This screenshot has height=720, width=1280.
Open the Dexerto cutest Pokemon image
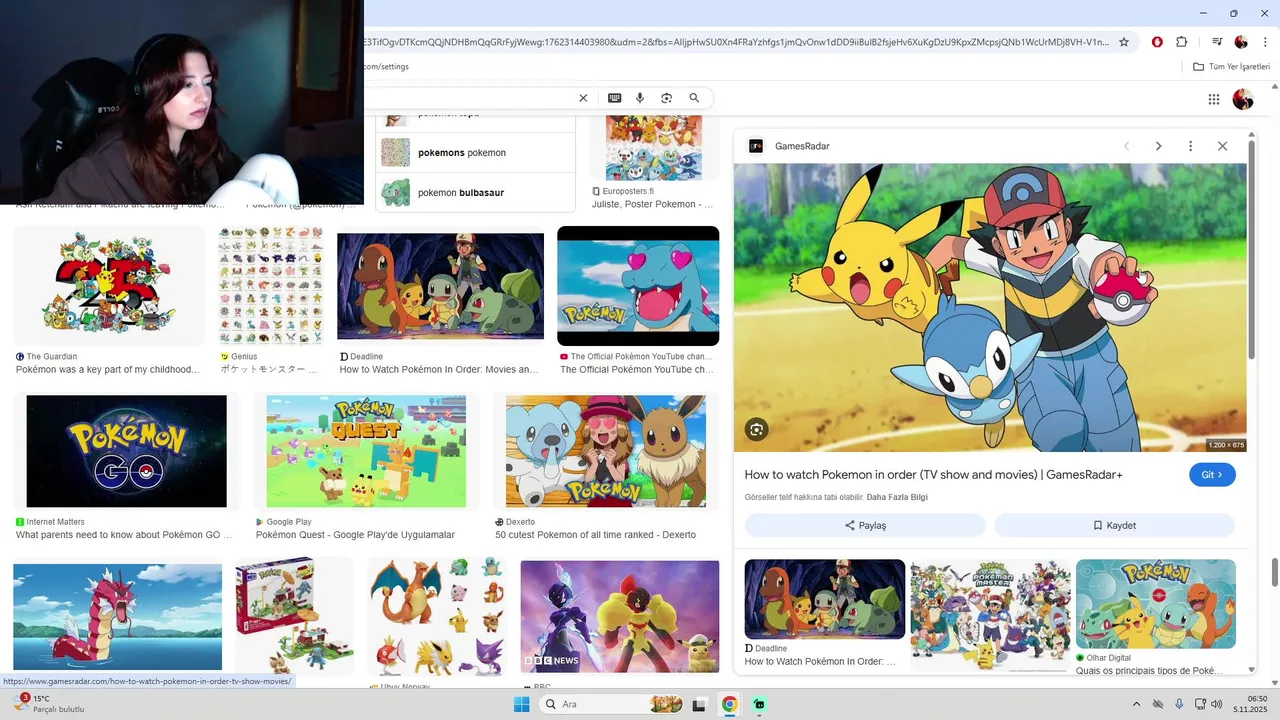(x=606, y=451)
